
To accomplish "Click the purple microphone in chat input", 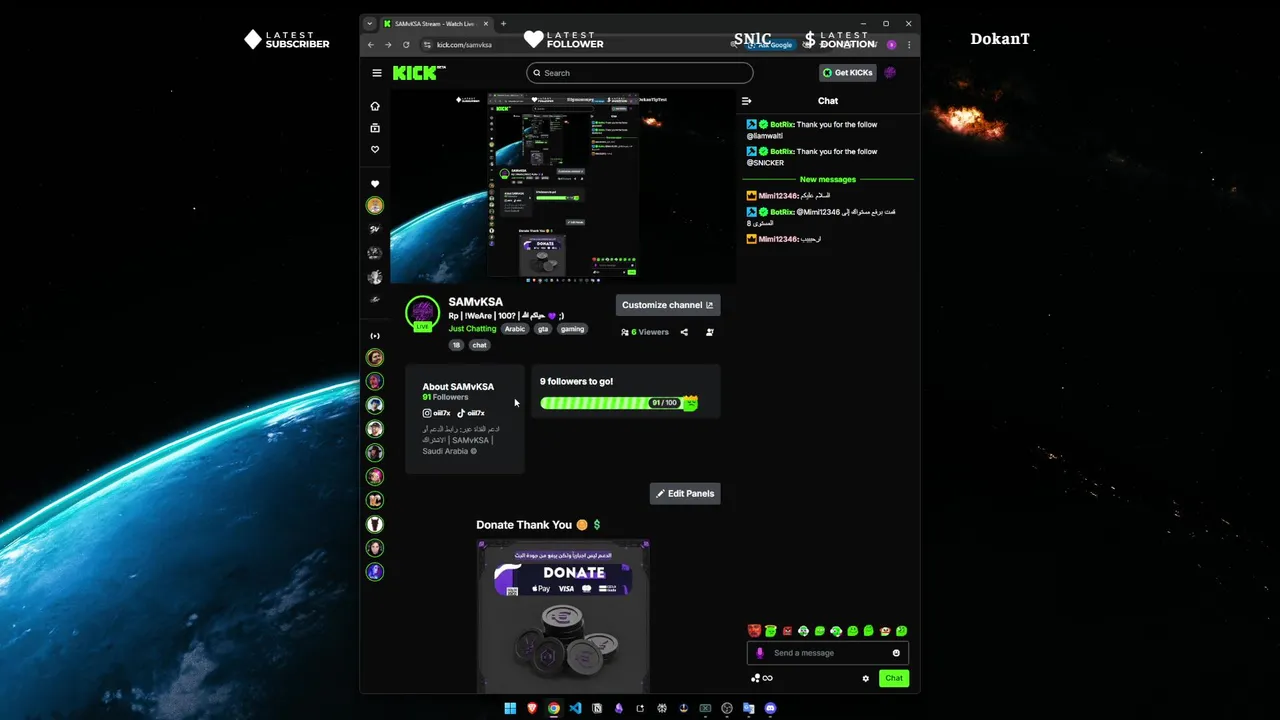I will click(759, 653).
